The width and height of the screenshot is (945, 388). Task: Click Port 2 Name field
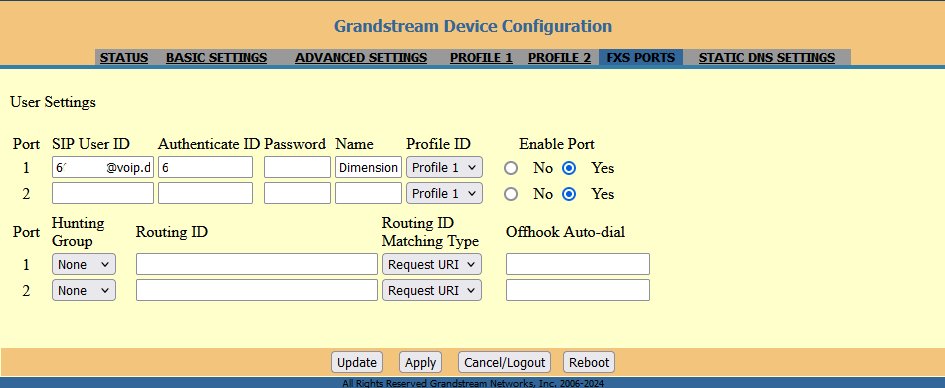coord(368,193)
